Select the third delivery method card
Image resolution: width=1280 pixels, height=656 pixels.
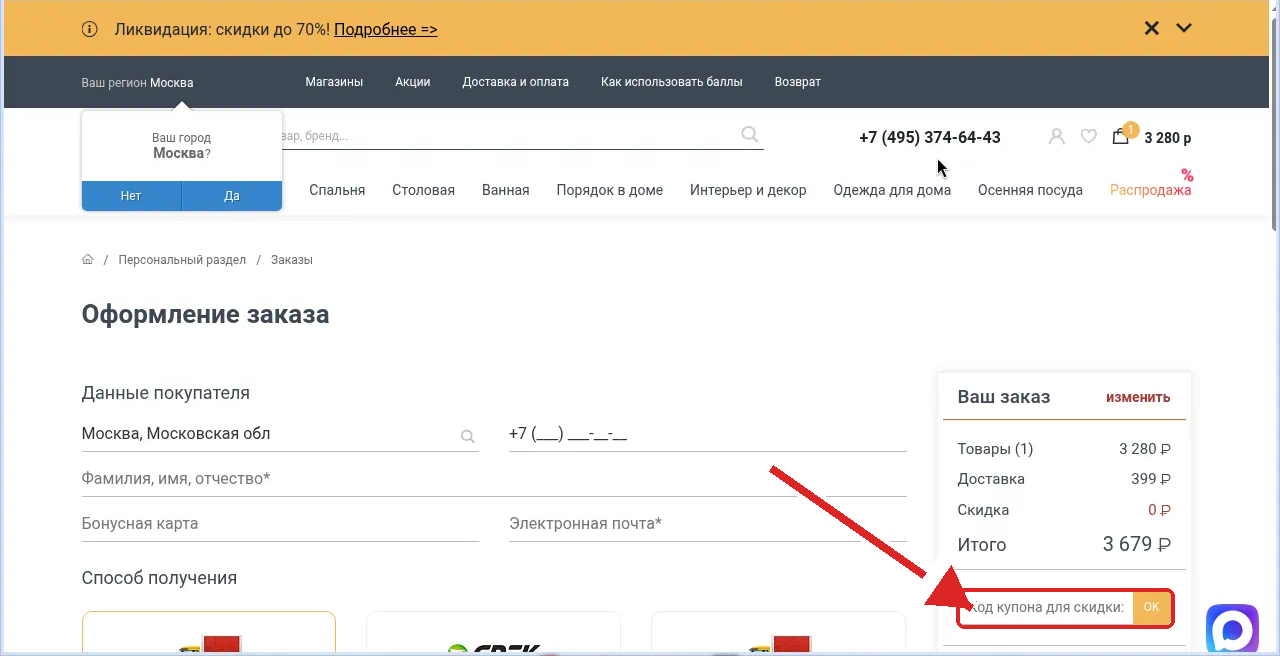click(x=778, y=633)
